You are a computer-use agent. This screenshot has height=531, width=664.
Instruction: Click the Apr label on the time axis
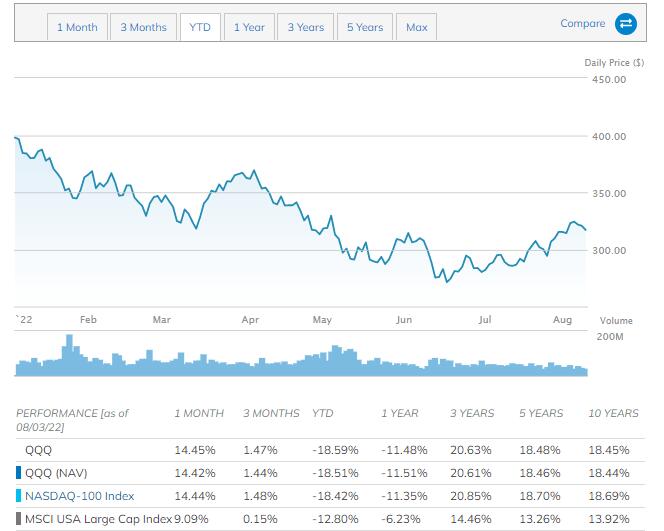point(250,320)
